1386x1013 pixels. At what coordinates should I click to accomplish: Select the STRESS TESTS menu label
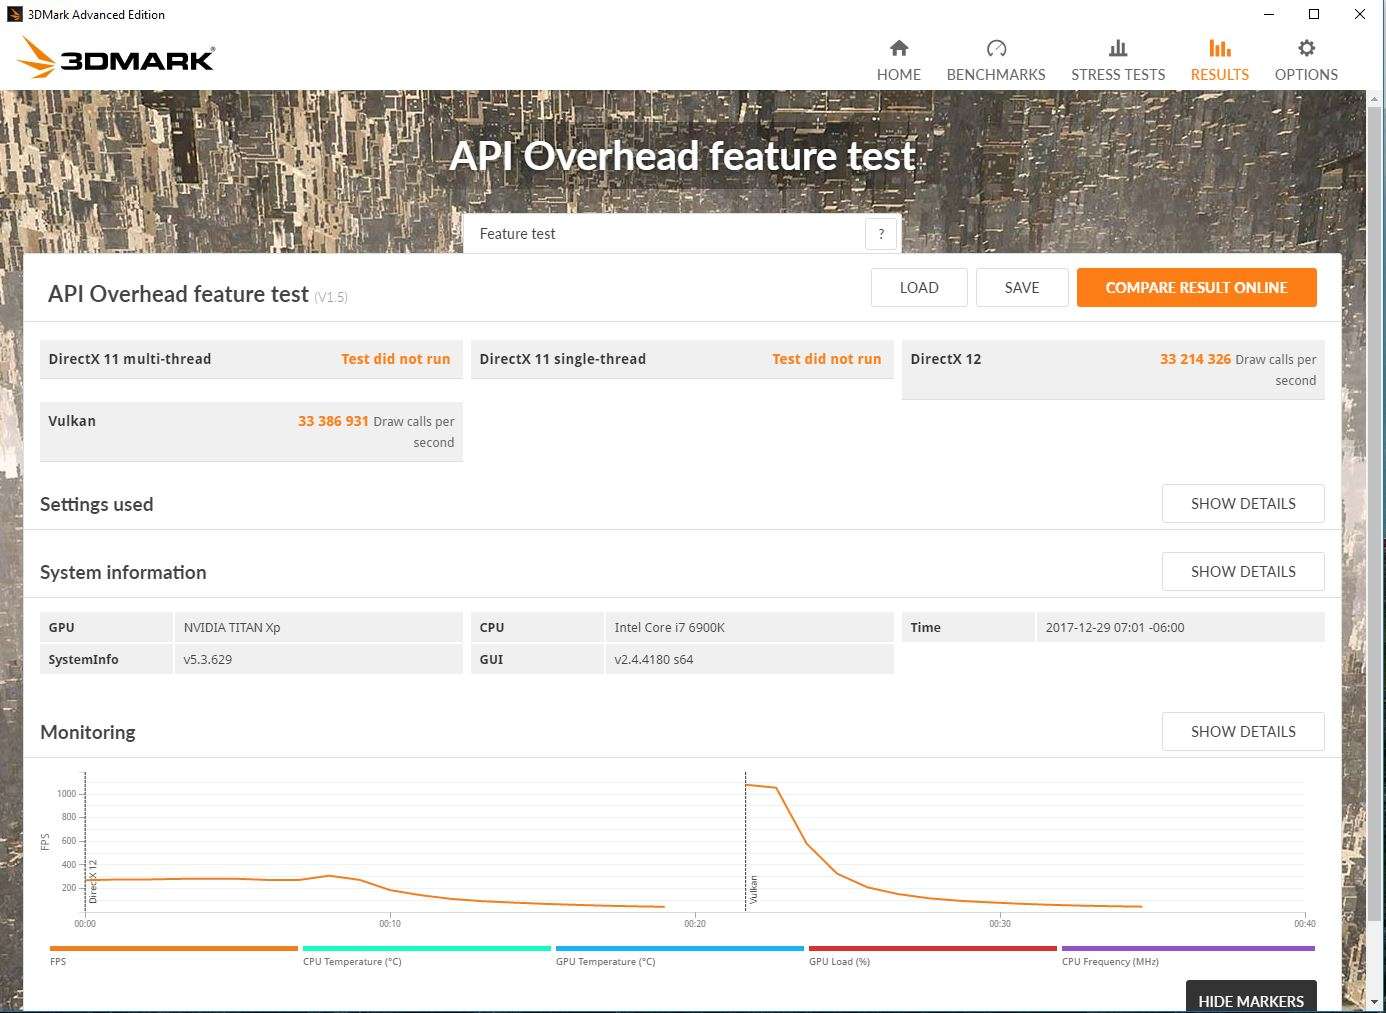point(1118,75)
